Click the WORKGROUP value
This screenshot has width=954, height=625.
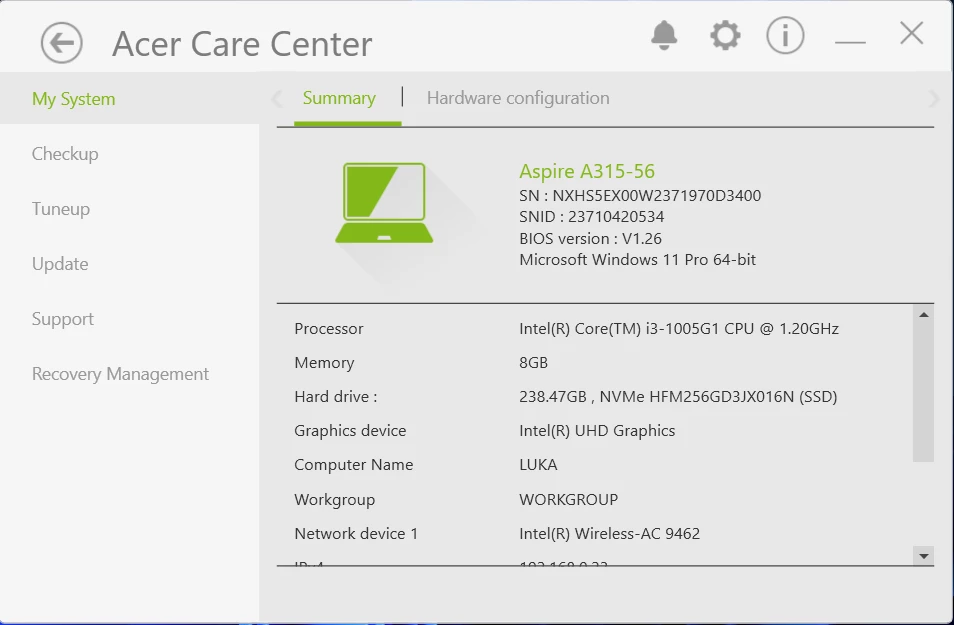569,500
